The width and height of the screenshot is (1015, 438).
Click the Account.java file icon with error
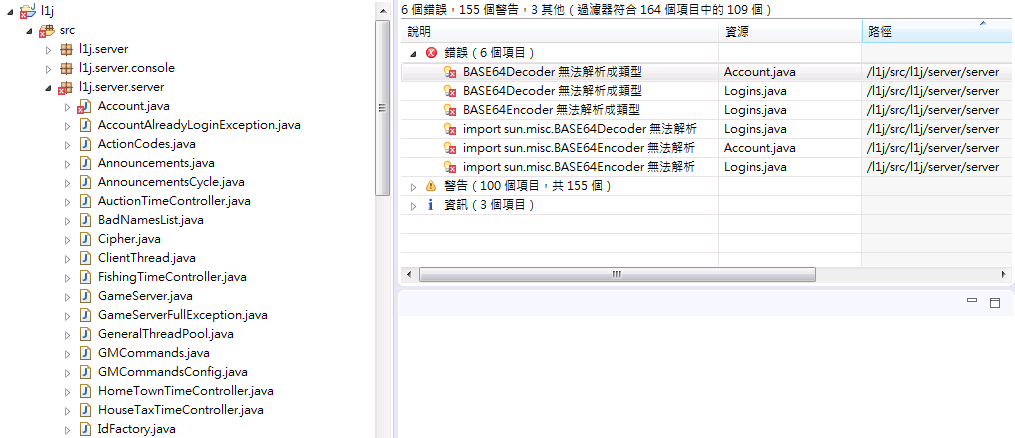point(84,106)
